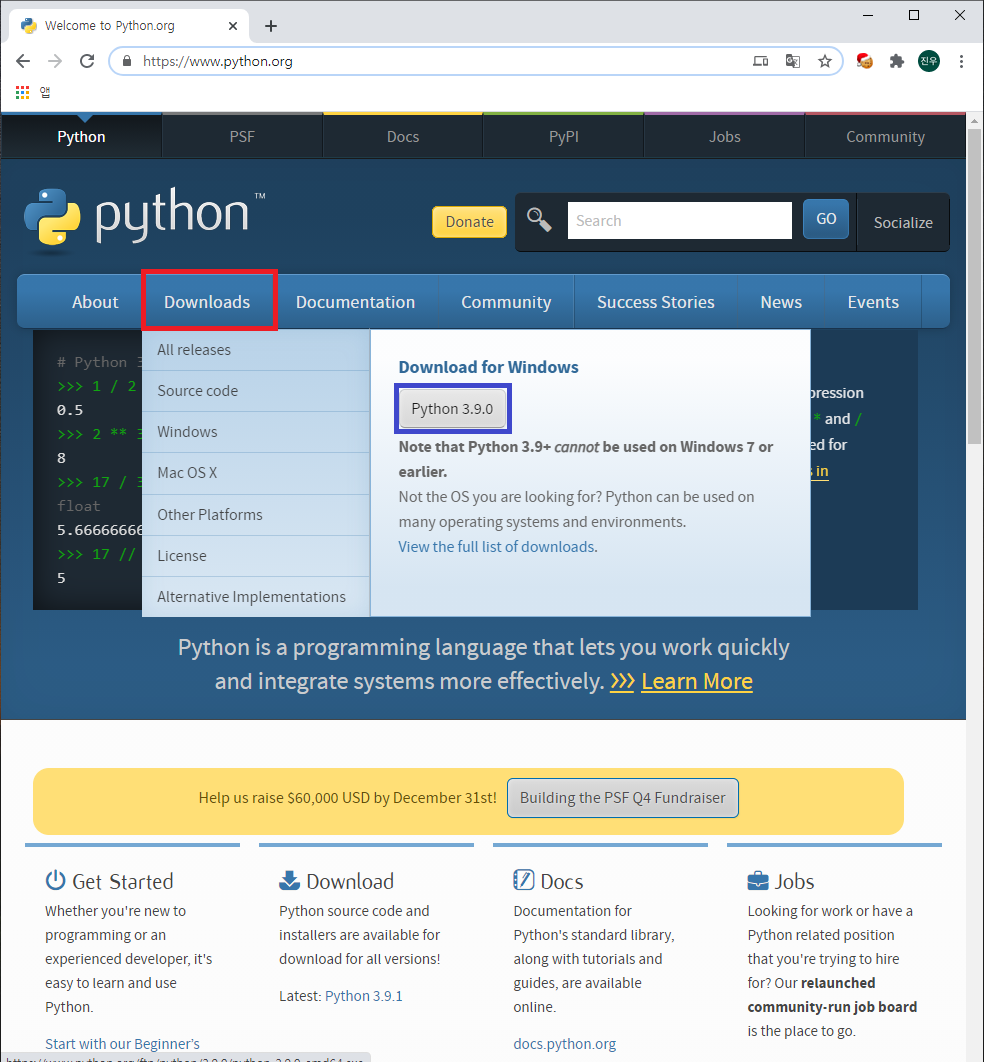This screenshot has height=1062, width=984.
Task: Click the Learn More link
Action: [697, 681]
